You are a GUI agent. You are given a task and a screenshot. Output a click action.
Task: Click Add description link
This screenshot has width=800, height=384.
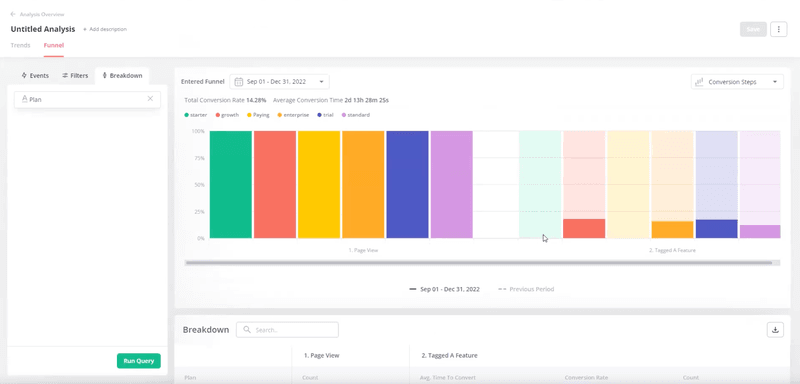105,30
